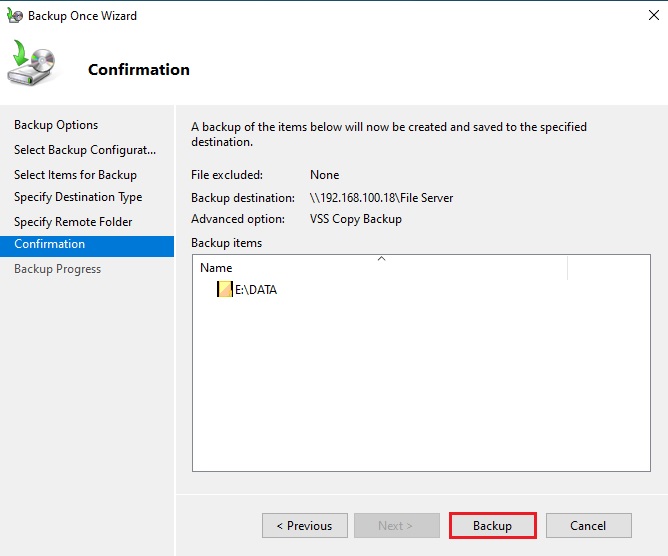Cancel the backup wizard

pyautogui.click(x=588, y=526)
